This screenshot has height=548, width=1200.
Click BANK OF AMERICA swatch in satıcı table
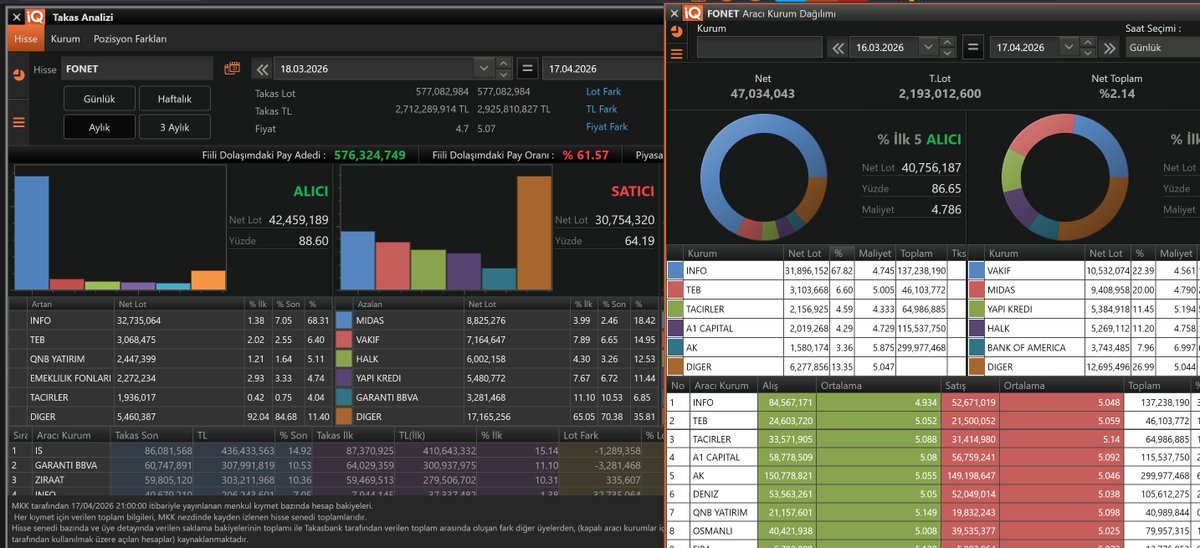976,347
